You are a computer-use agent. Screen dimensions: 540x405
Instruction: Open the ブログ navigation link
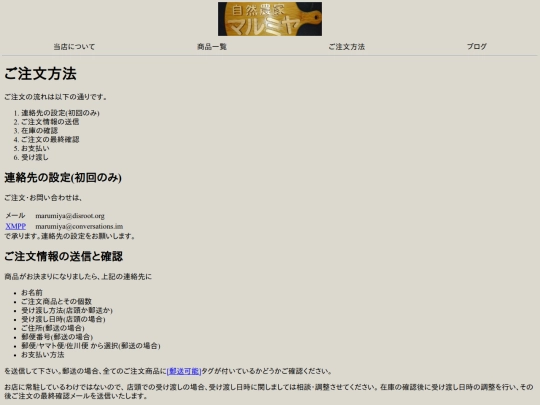click(477, 46)
